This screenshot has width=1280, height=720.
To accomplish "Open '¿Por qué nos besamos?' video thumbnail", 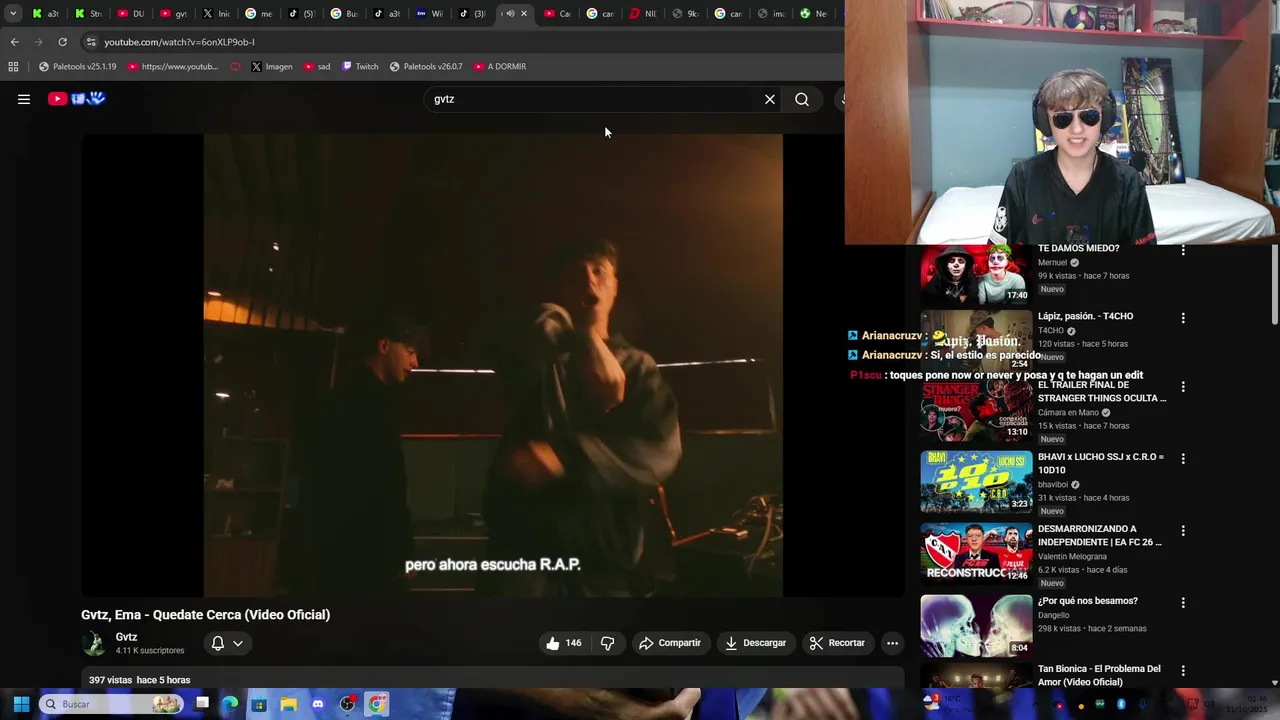I will pos(976,625).
